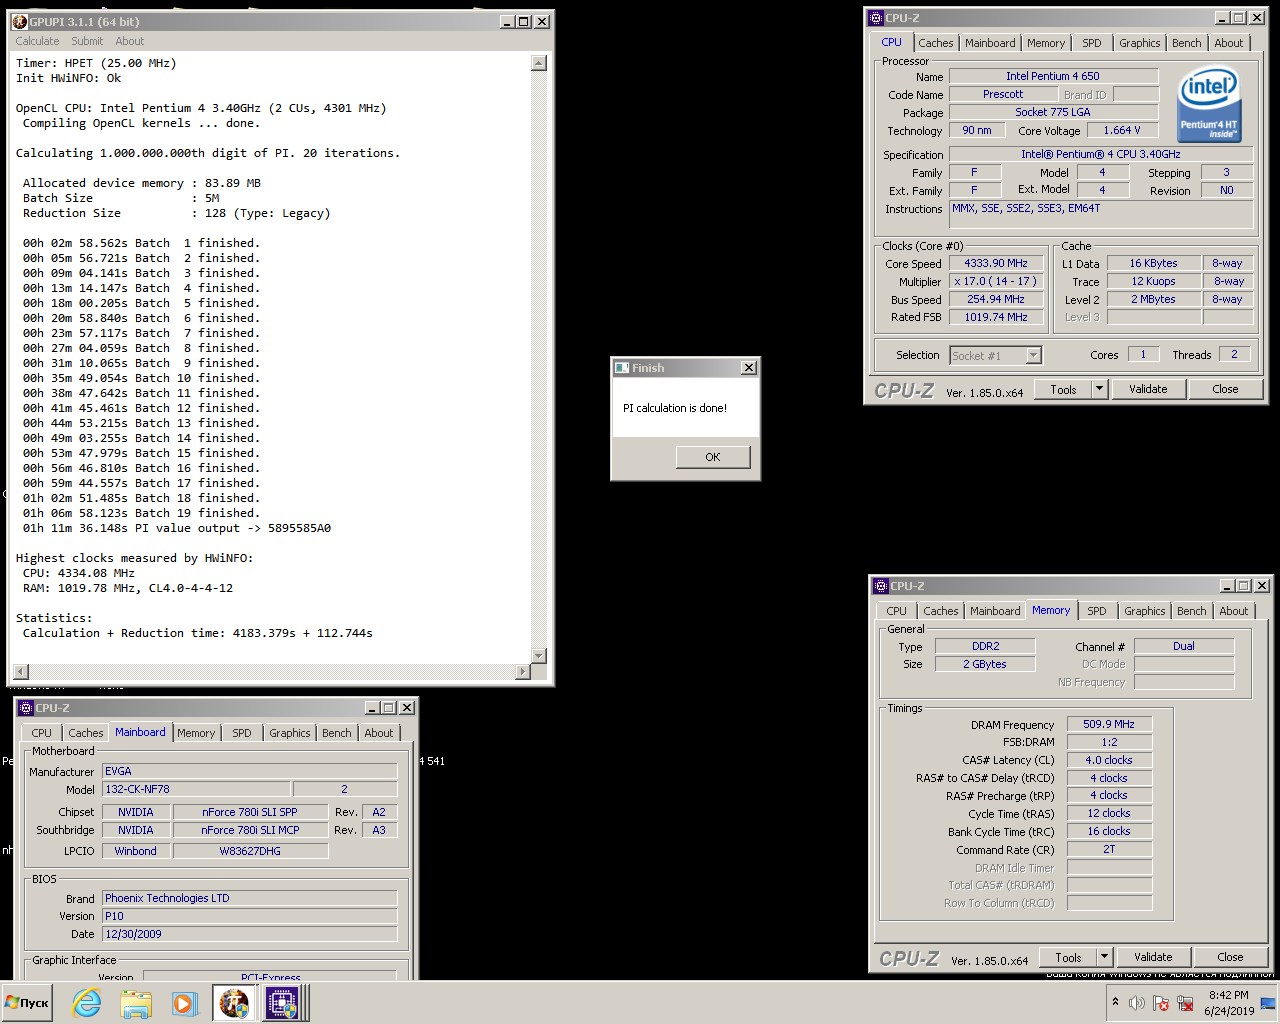Open About tab in top CPU-Z window

tap(1229, 43)
